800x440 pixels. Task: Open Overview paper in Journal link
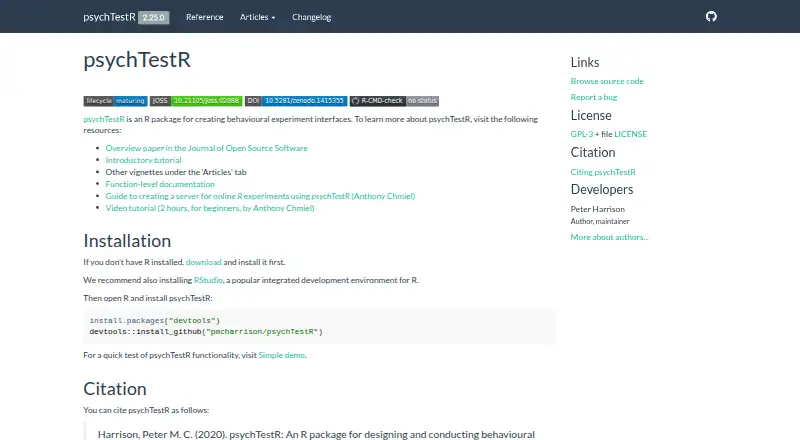click(x=207, y=148)
